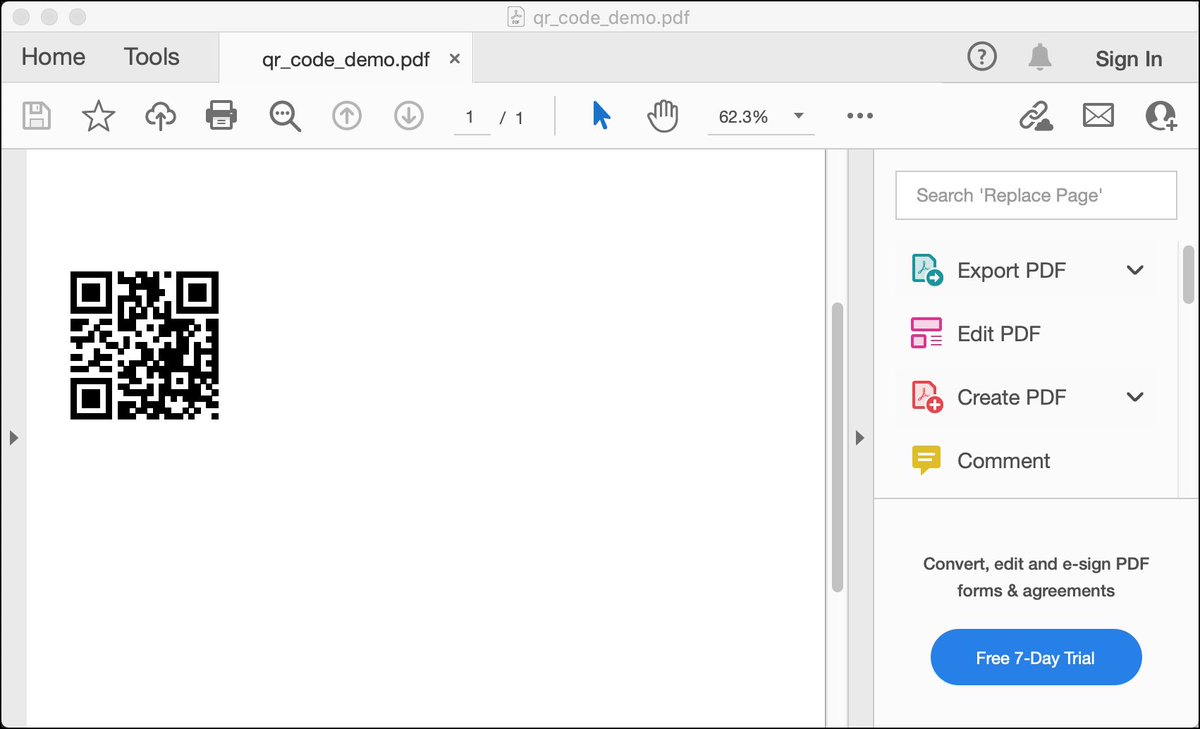Open more tools ellipsis menu
The height and width of the screenshot is (729, 1200).
coord(860,116)
